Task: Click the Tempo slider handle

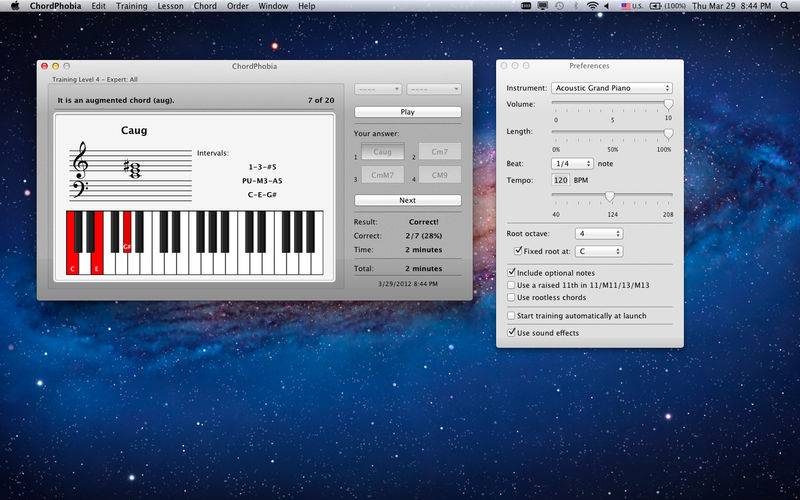Action: pos(610,197)
